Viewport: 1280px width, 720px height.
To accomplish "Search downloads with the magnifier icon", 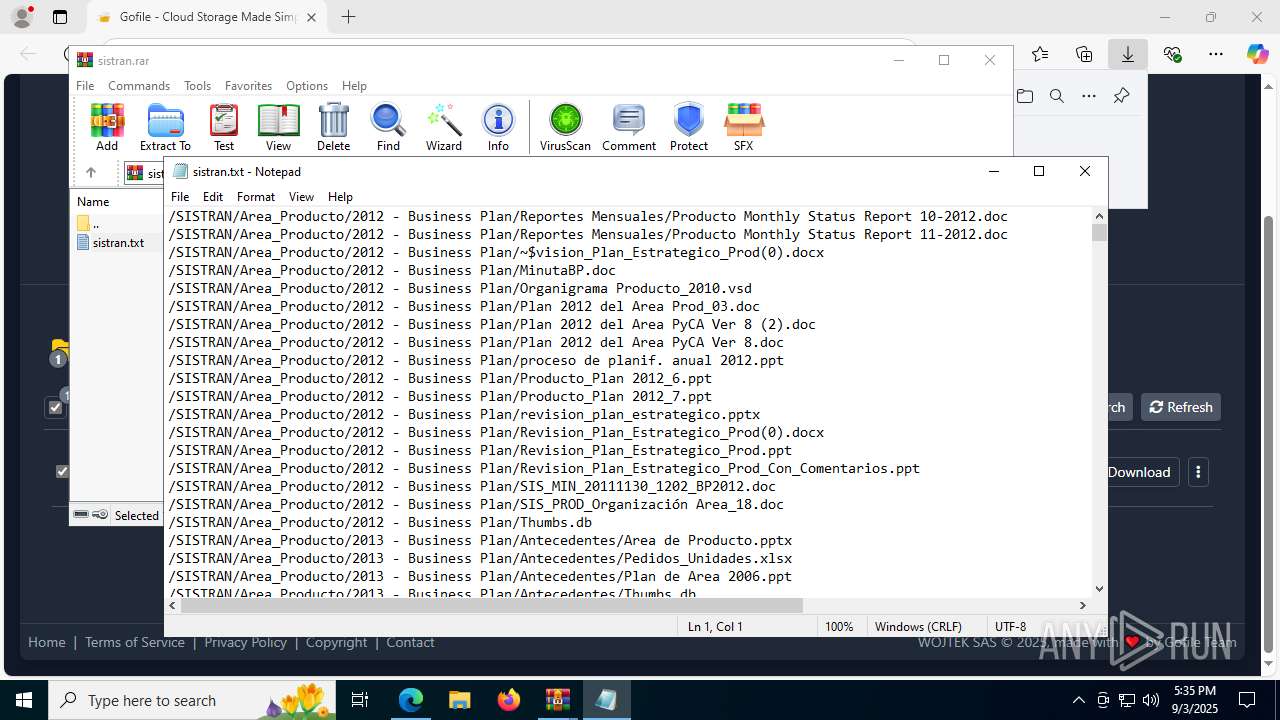I will tap(1057, 96).
